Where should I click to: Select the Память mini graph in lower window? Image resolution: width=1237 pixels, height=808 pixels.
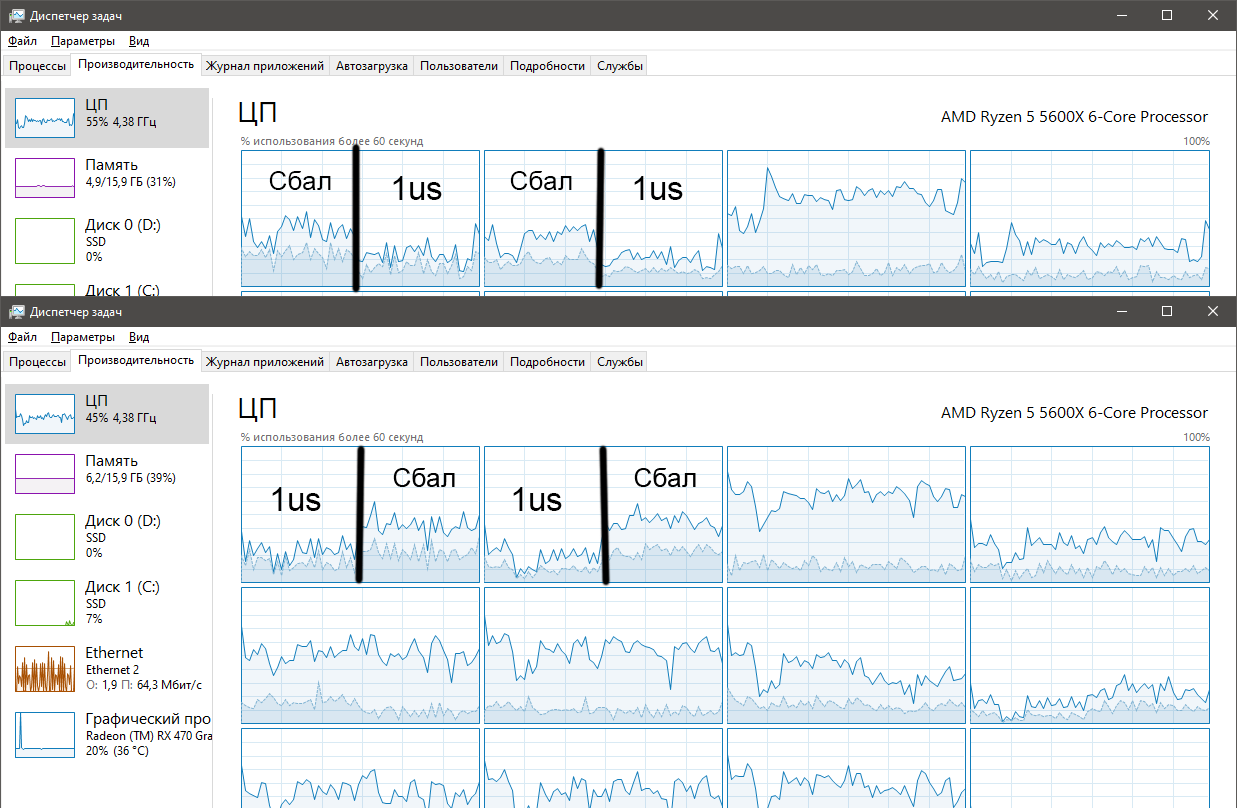[45, 474]
